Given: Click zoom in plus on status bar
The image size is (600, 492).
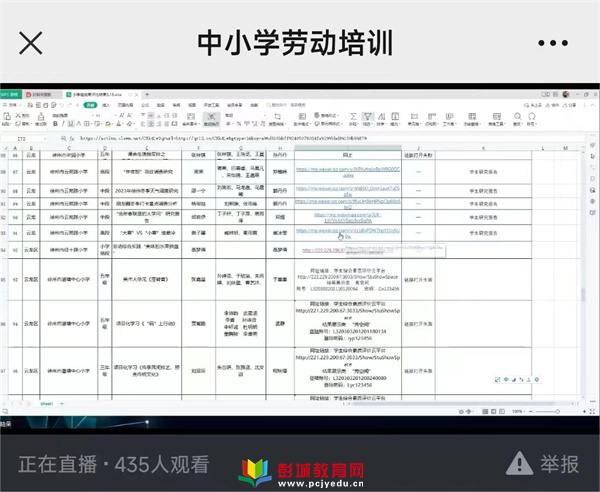Looking at the screenshot, I should pos(584,411).
